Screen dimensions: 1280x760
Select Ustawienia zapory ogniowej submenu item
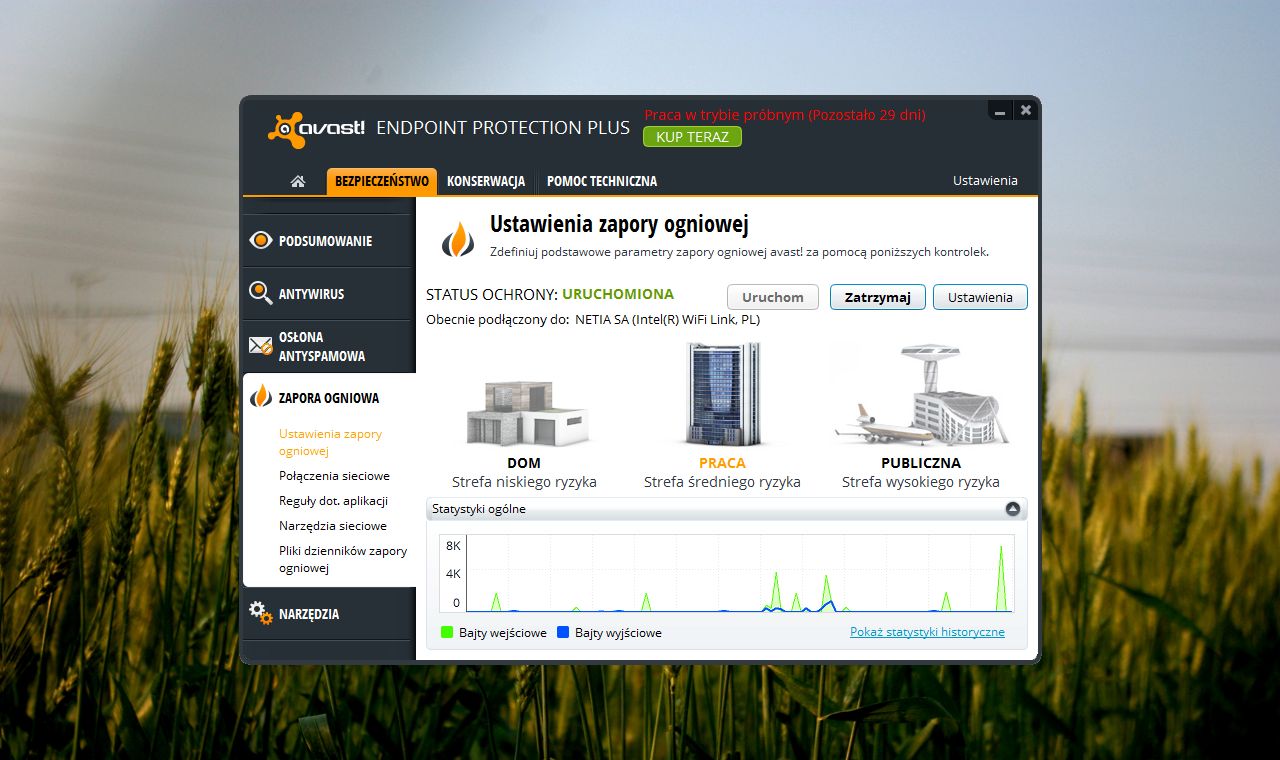coord(331,443)
